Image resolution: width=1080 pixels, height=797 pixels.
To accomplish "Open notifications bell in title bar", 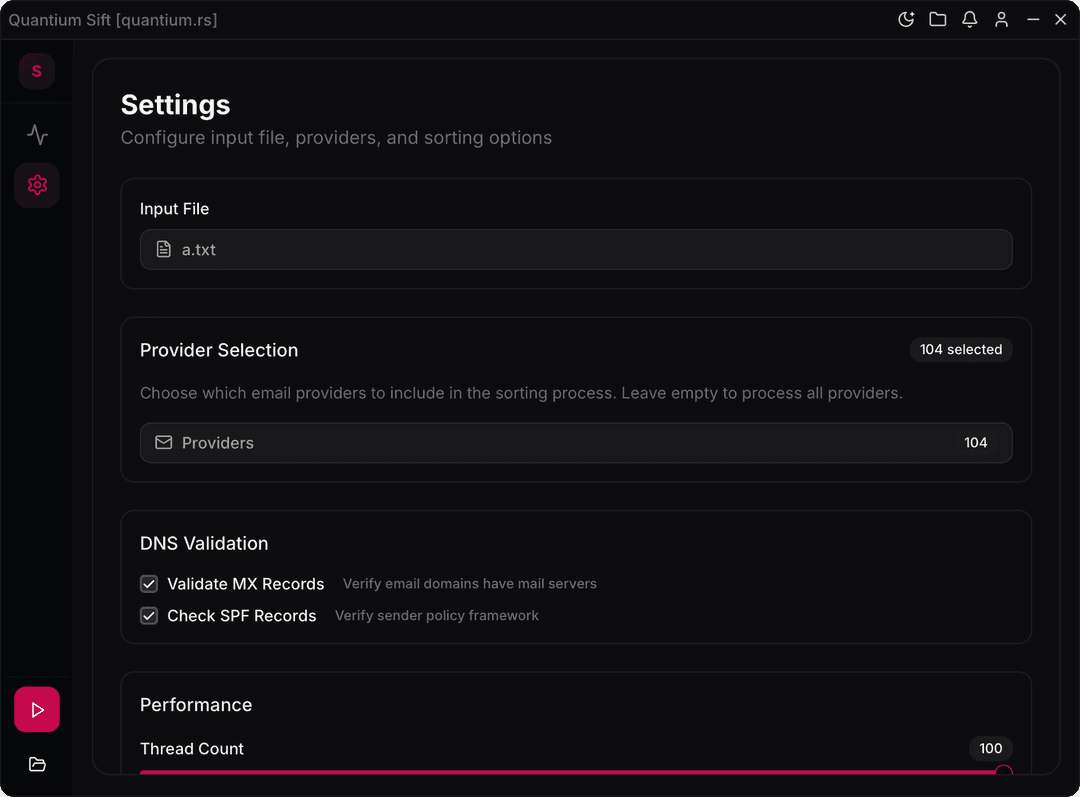I will tap(969, 19).
